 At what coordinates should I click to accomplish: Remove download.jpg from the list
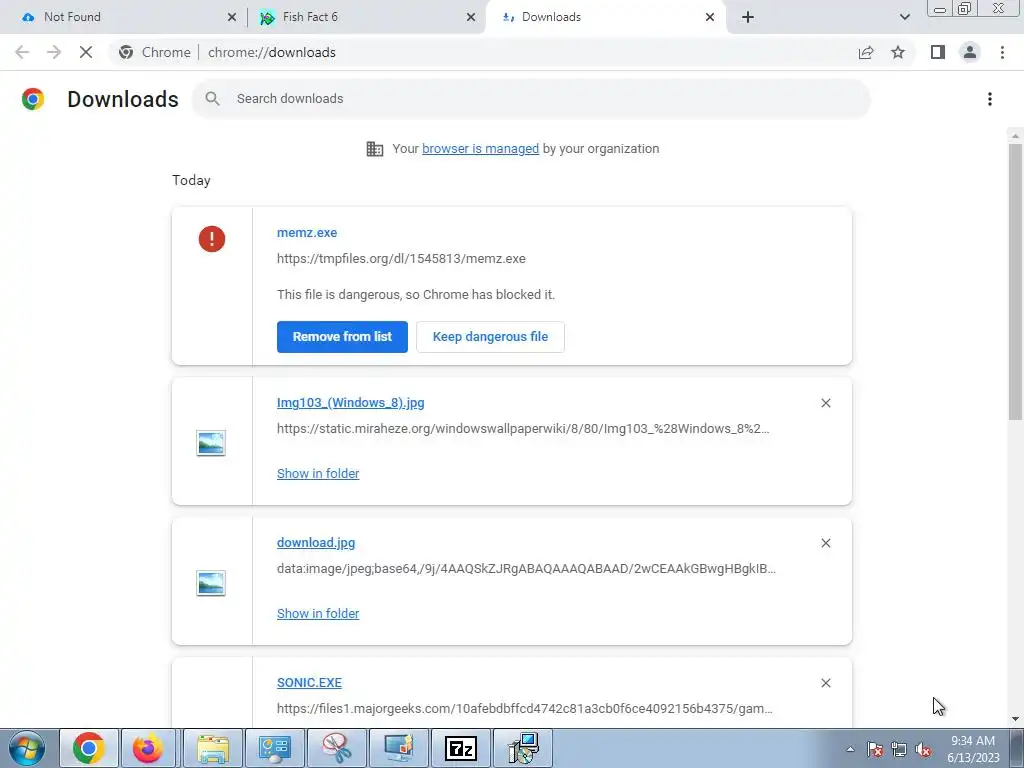click(825, 543)
